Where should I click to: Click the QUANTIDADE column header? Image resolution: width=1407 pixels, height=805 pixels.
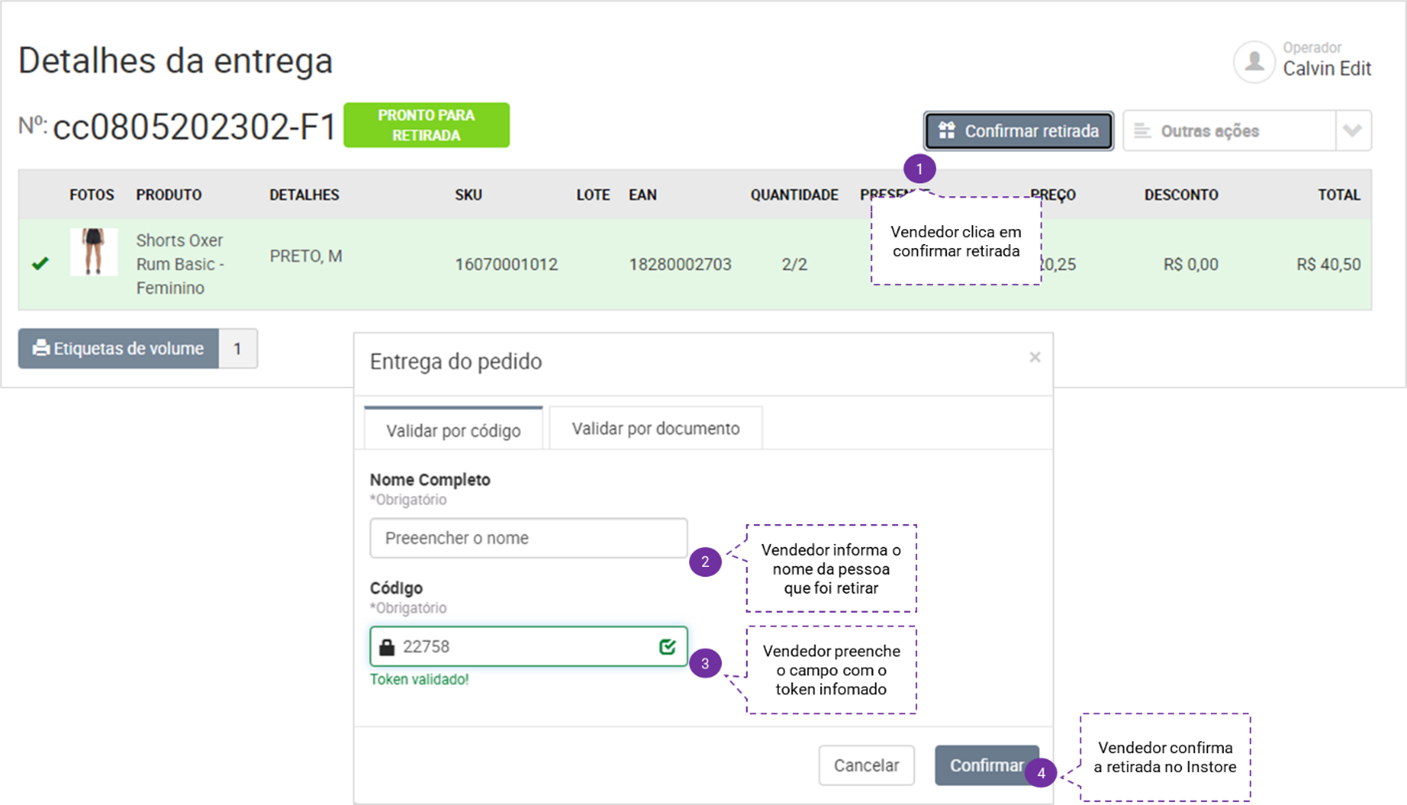795,195
